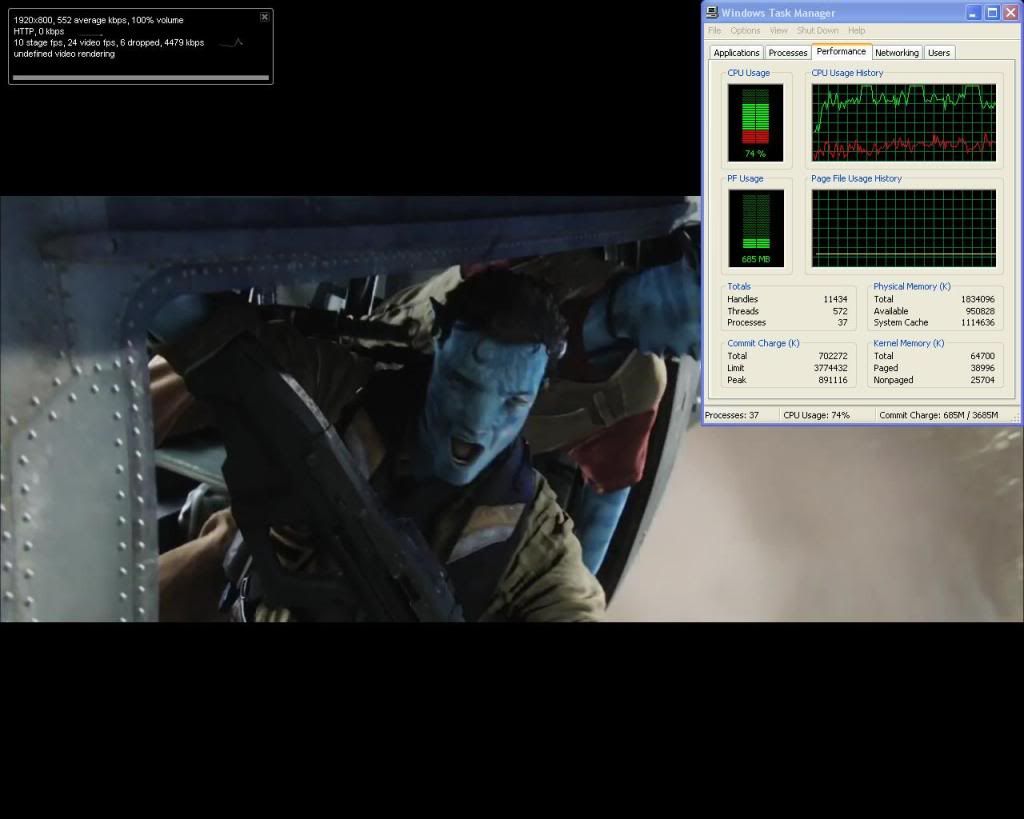Click the Totals Processes value 37

tap(842, 323)
